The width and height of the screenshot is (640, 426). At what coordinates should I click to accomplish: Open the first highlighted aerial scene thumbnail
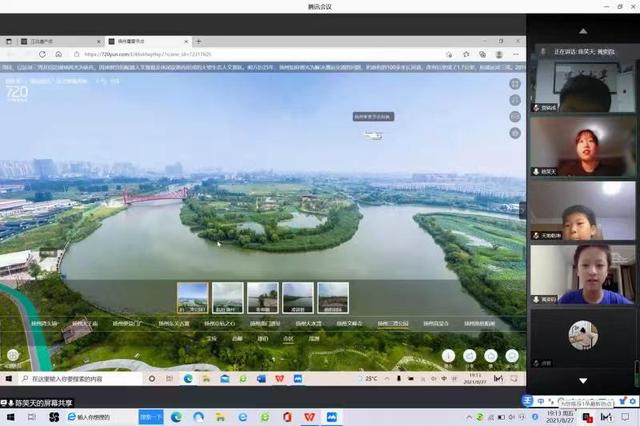pyautogui.click(x=193, y=298)
